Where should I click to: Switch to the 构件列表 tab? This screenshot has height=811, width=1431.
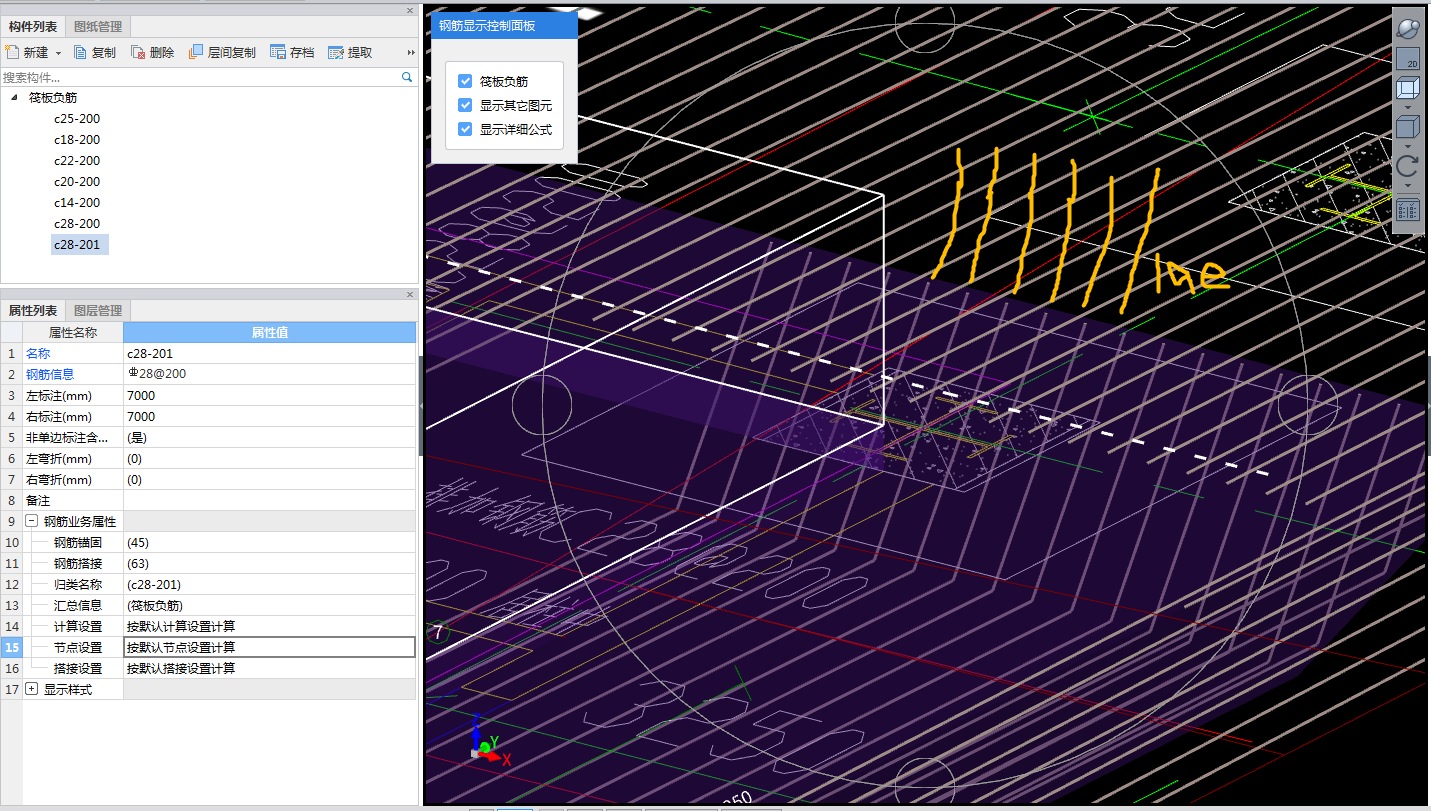pos(34,27)
